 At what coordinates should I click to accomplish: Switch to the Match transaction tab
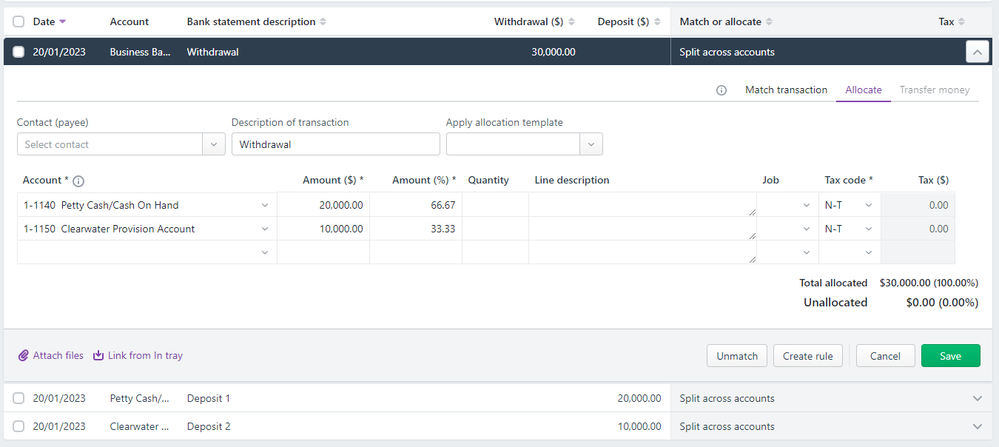click(786, 90)
